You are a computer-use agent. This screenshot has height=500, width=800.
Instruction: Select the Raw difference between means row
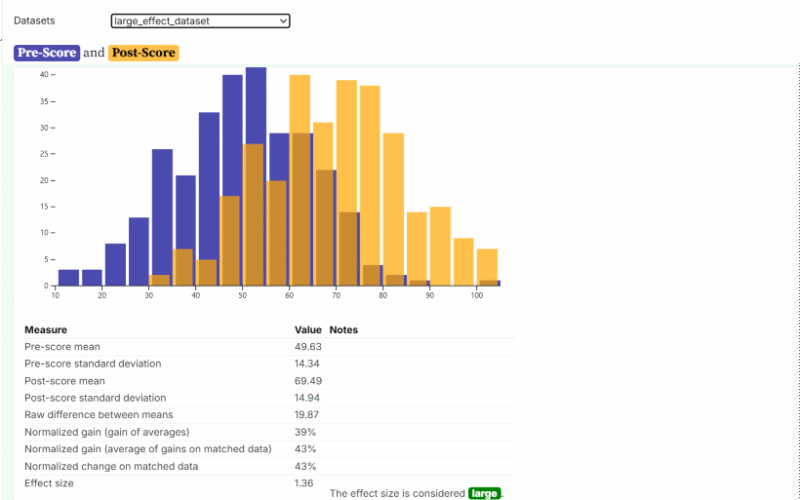[x=98, y=414]
